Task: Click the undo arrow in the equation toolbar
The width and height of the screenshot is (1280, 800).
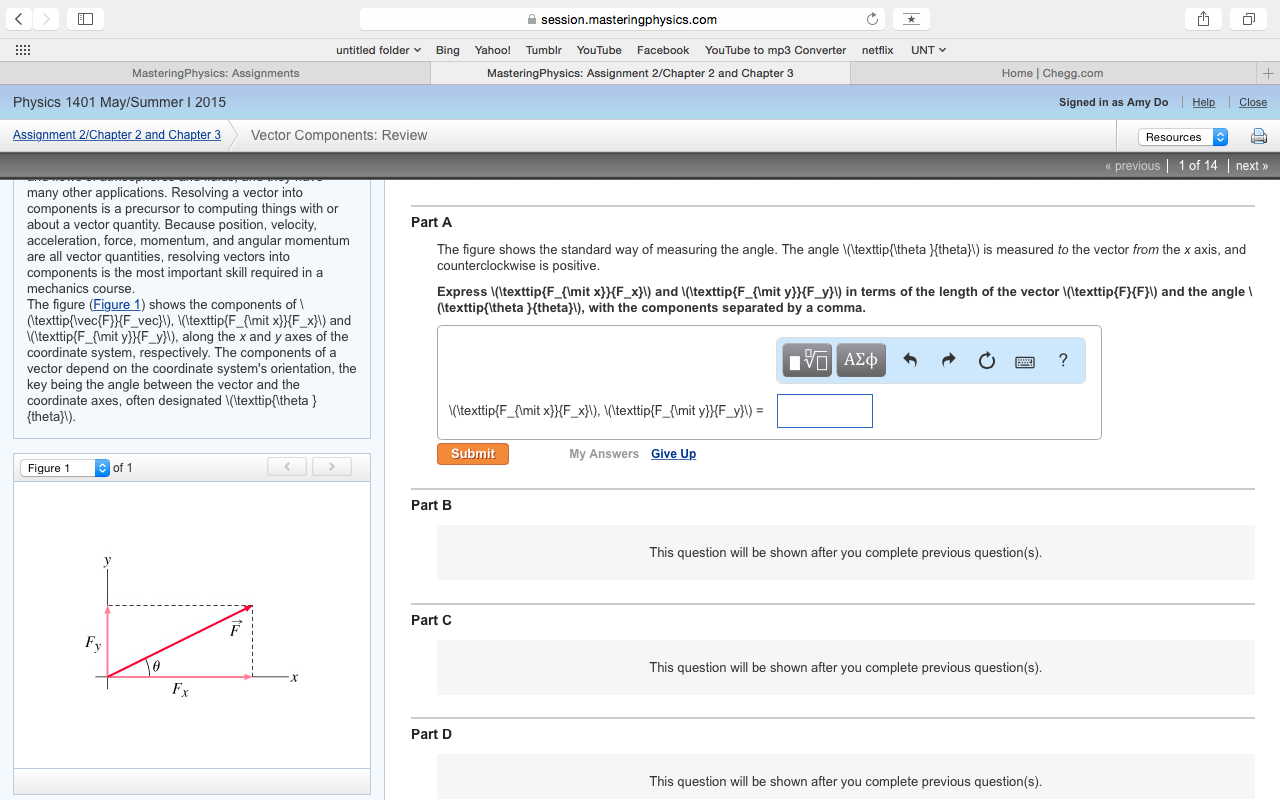Action: [x=910, y=360]
